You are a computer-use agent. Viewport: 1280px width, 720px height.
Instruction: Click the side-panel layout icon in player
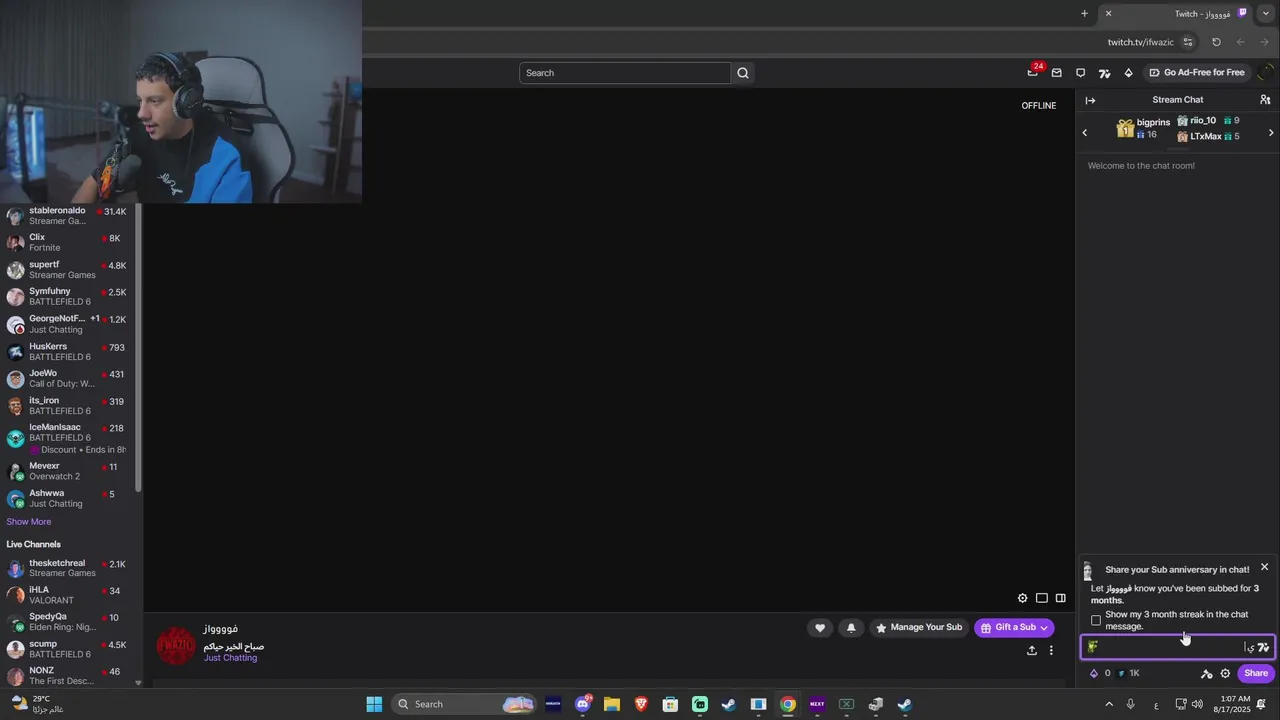click(1060, 598)
